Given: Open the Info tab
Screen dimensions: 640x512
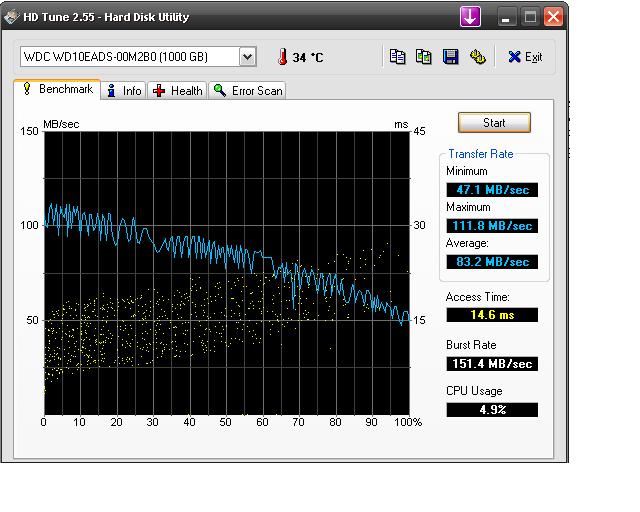Looking at the screenshot, I should 124,90.
